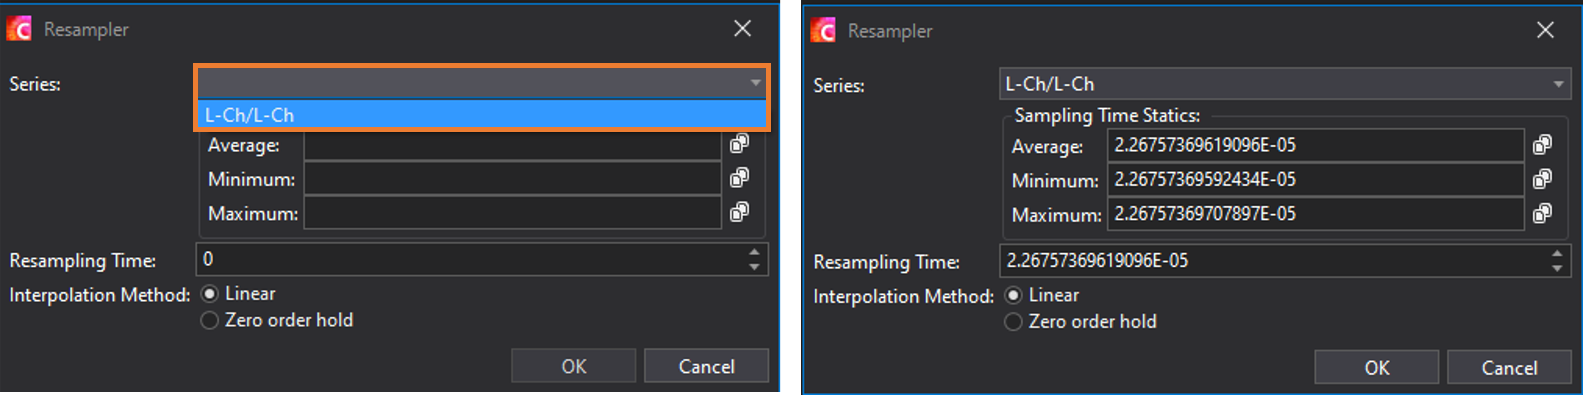The image size is (1583, 395).
Task: Copy the Maximum value in left dialog
Action: point(740,212)
